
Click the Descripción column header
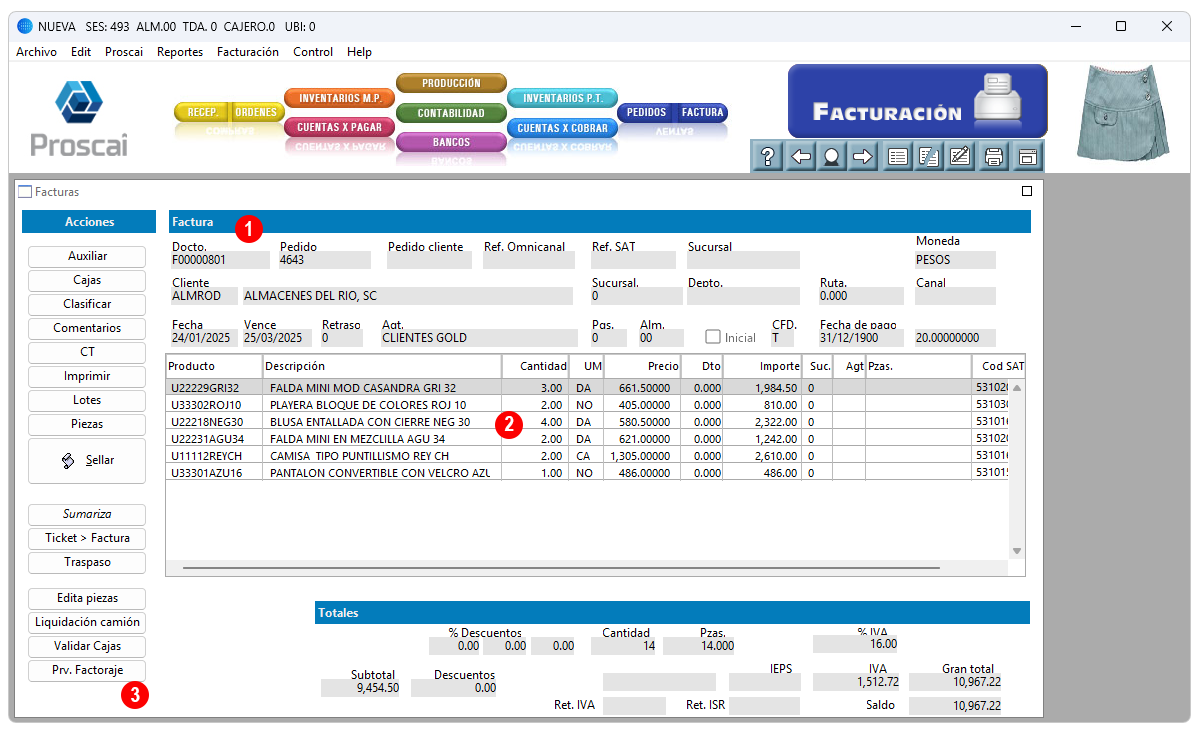click(x=382, y=366)
